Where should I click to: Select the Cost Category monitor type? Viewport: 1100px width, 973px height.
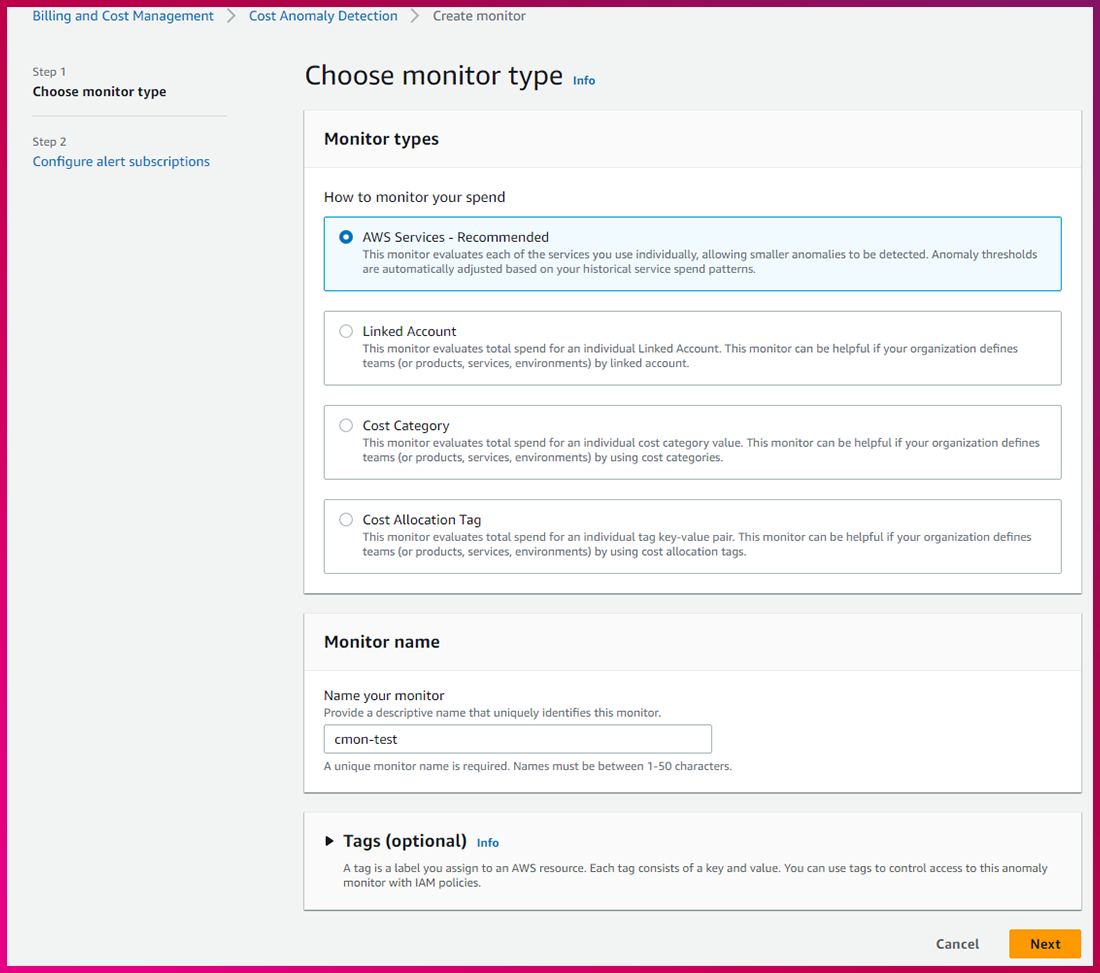[346, 425]
